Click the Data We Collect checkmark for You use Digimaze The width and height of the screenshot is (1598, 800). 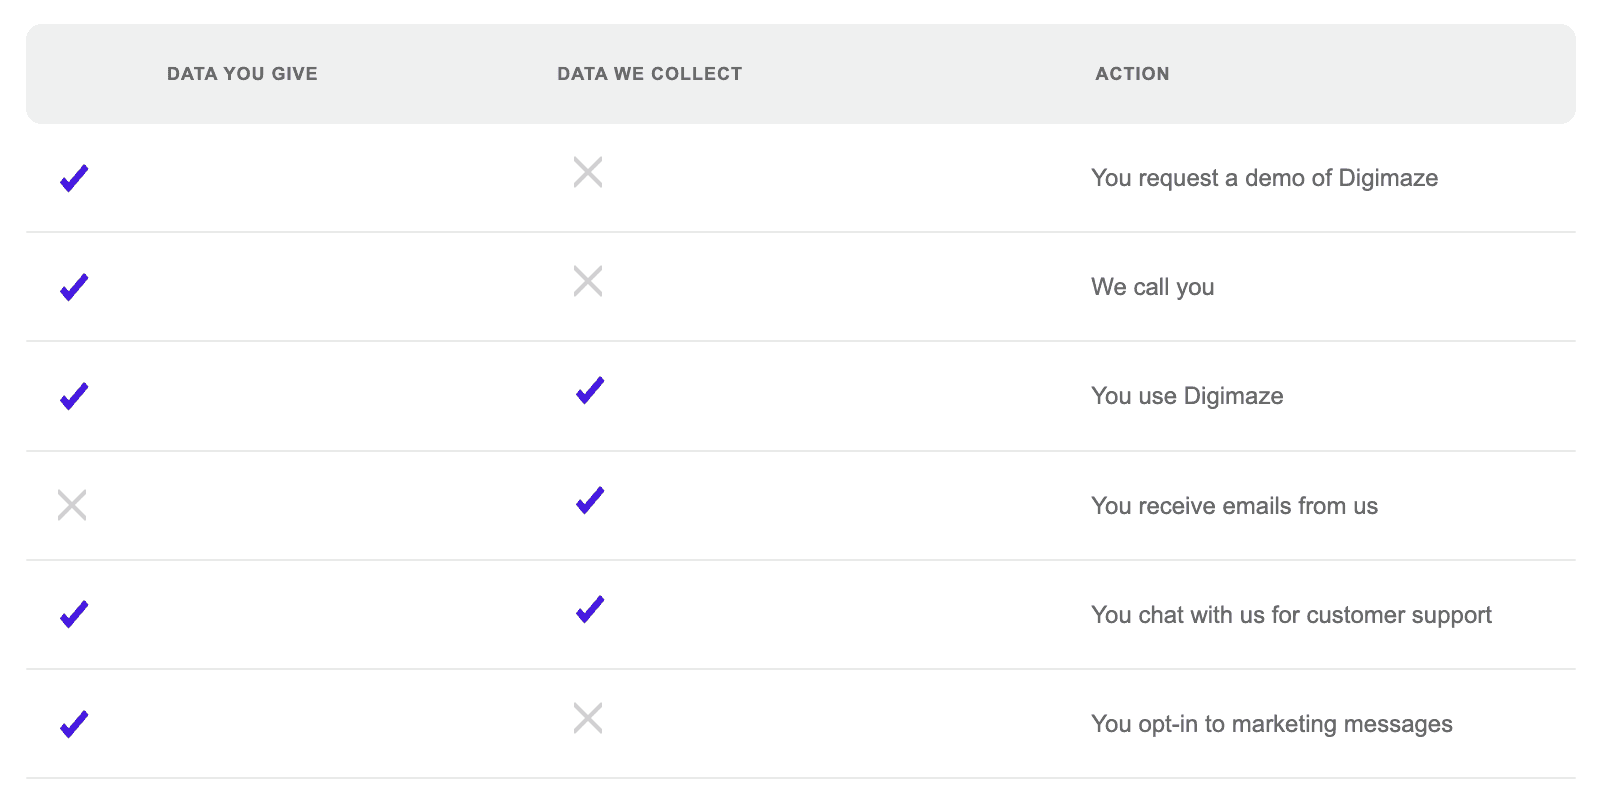coord(590,390)
